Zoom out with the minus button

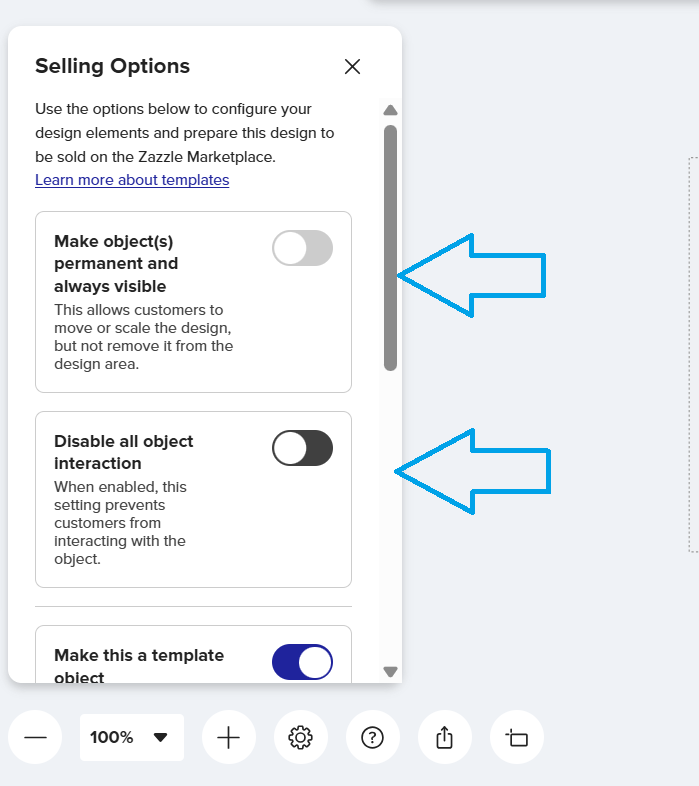click(35, 738)
